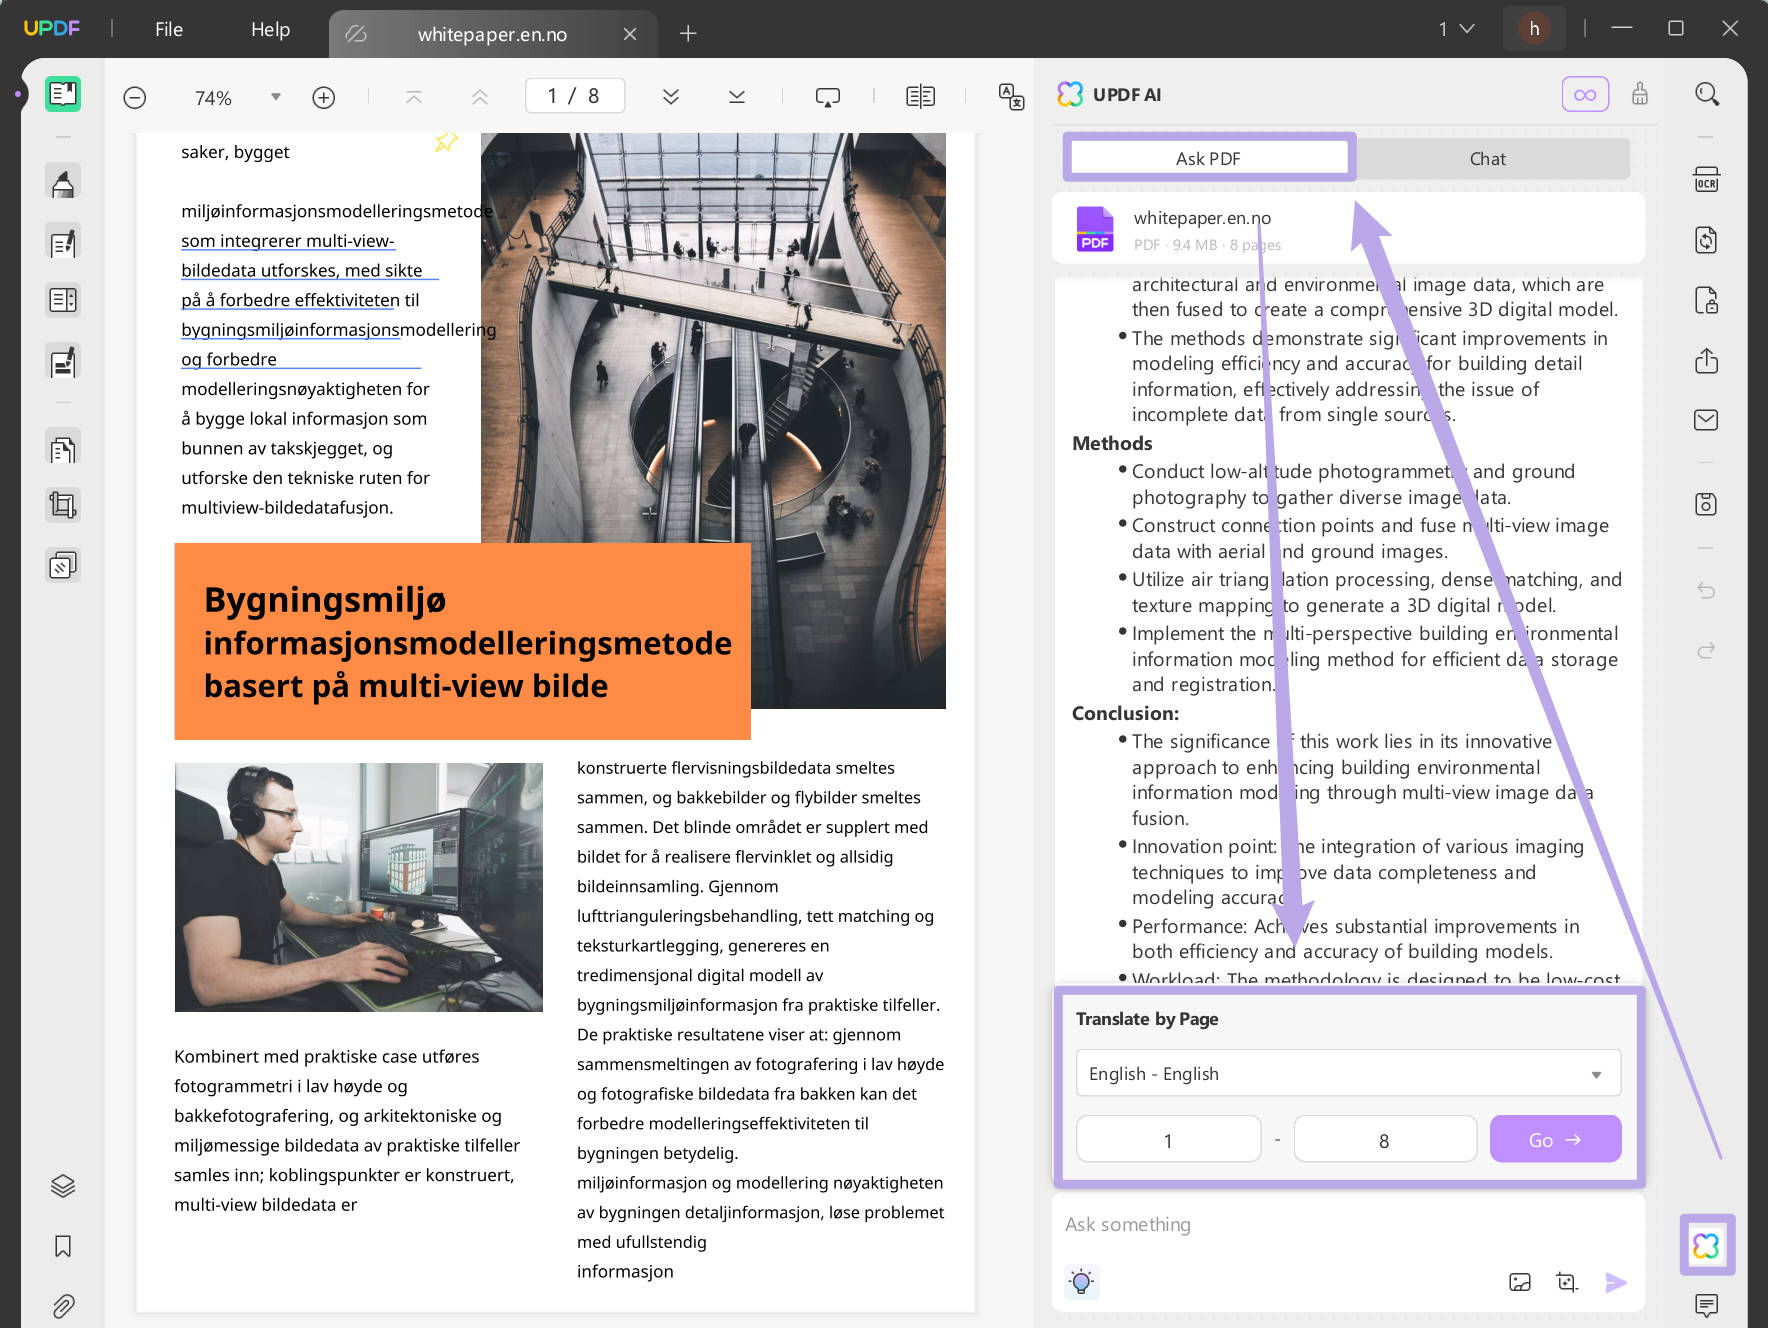Click the zoom out minus control
This screenshot has height=1328, width=1768.
coord(134,97)
